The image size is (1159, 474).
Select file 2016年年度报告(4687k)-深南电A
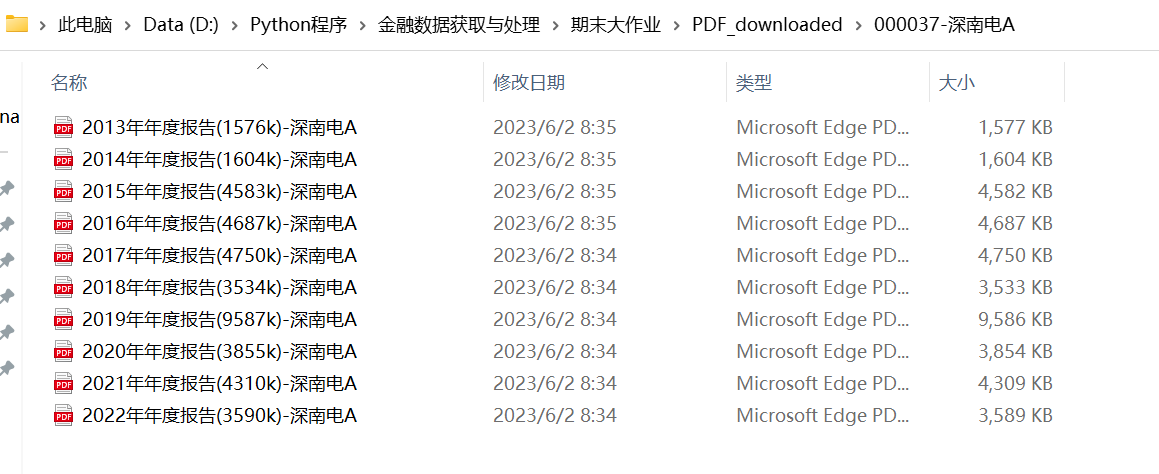click(x=220, y=223)
